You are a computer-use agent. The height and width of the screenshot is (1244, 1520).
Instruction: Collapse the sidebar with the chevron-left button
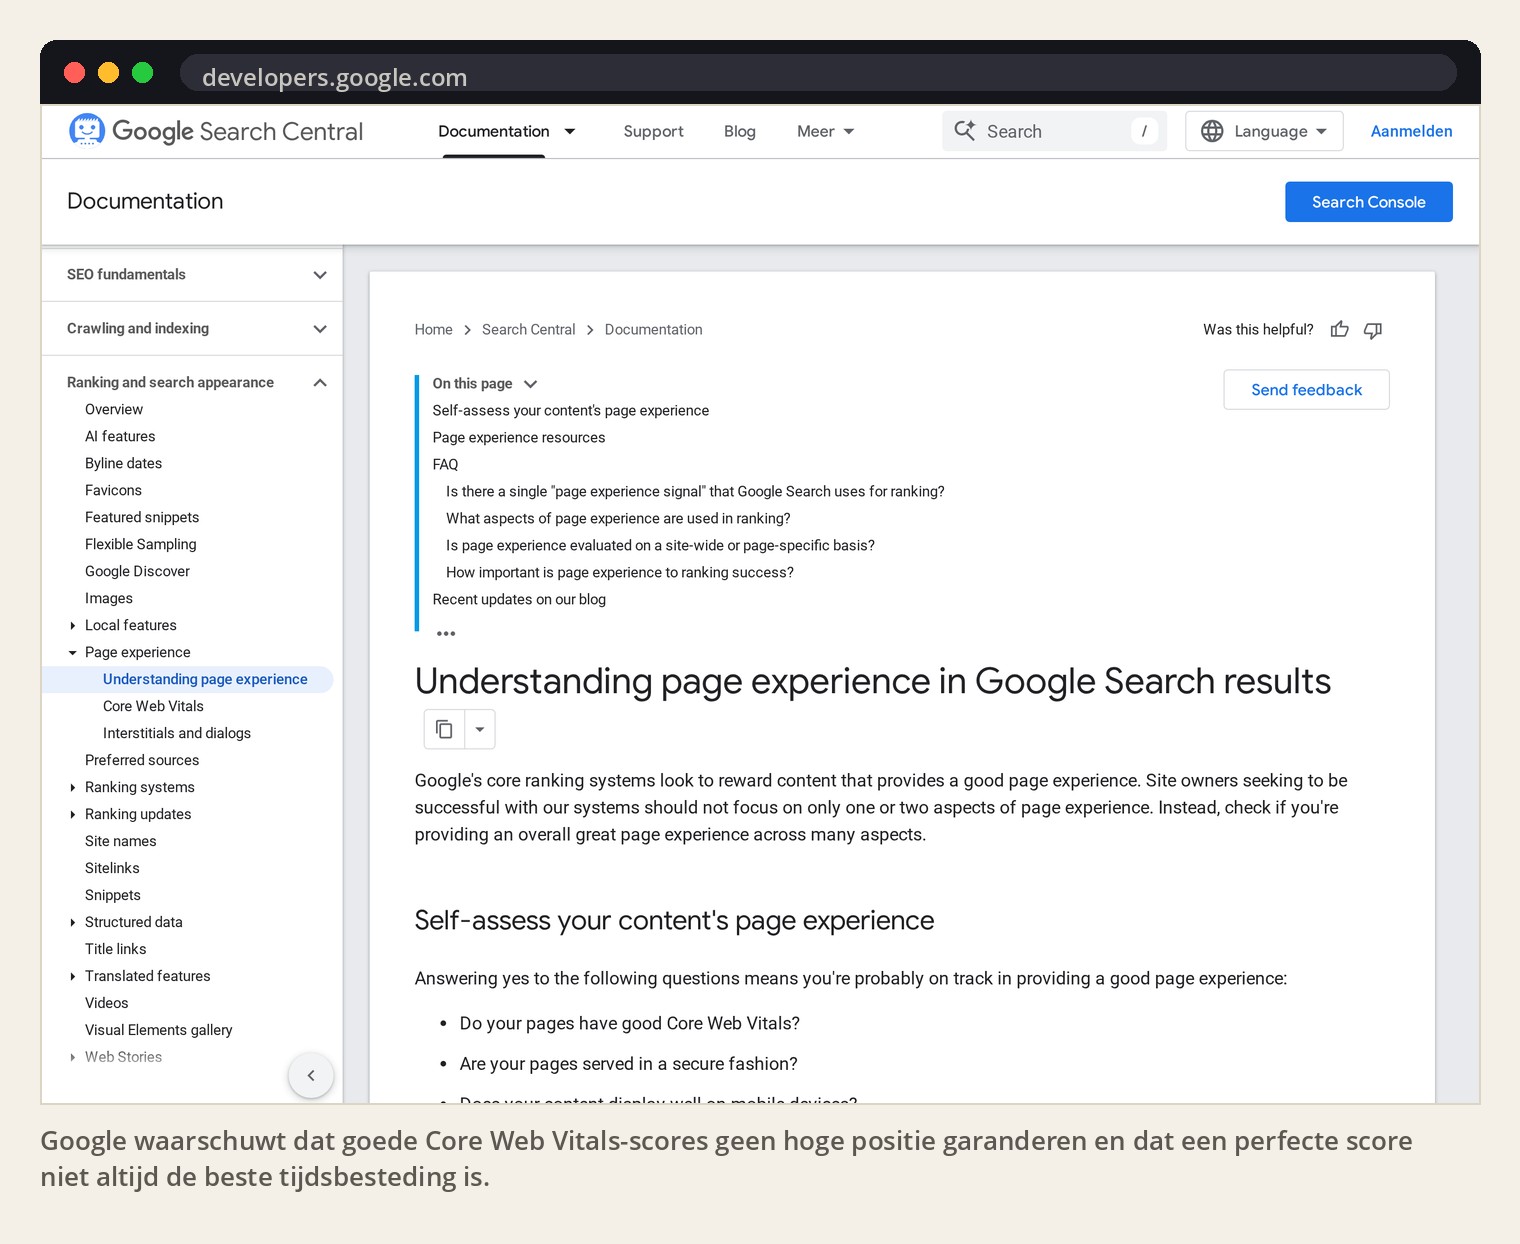311,1075
